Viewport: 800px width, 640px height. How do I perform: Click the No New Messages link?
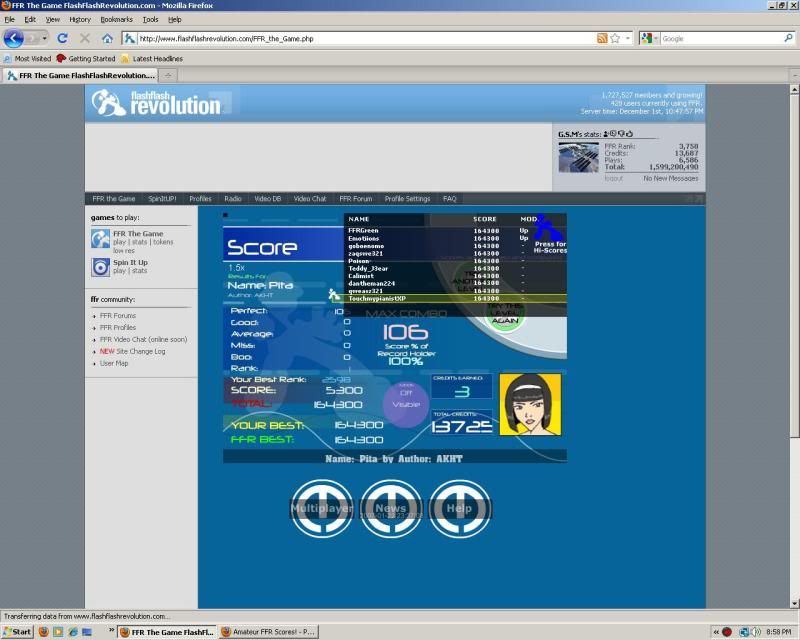click(670, 178)
